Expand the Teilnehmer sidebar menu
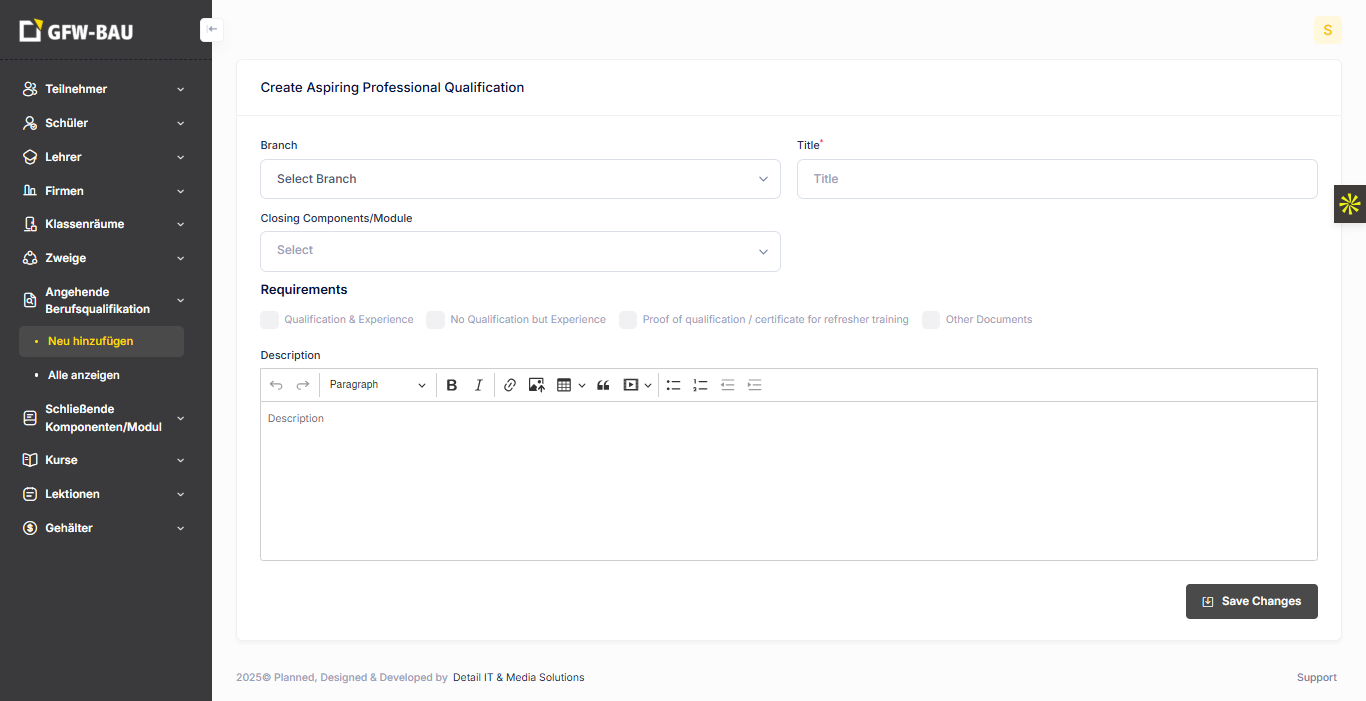This screenshot has width=1366, height=701. pos(103,89)
